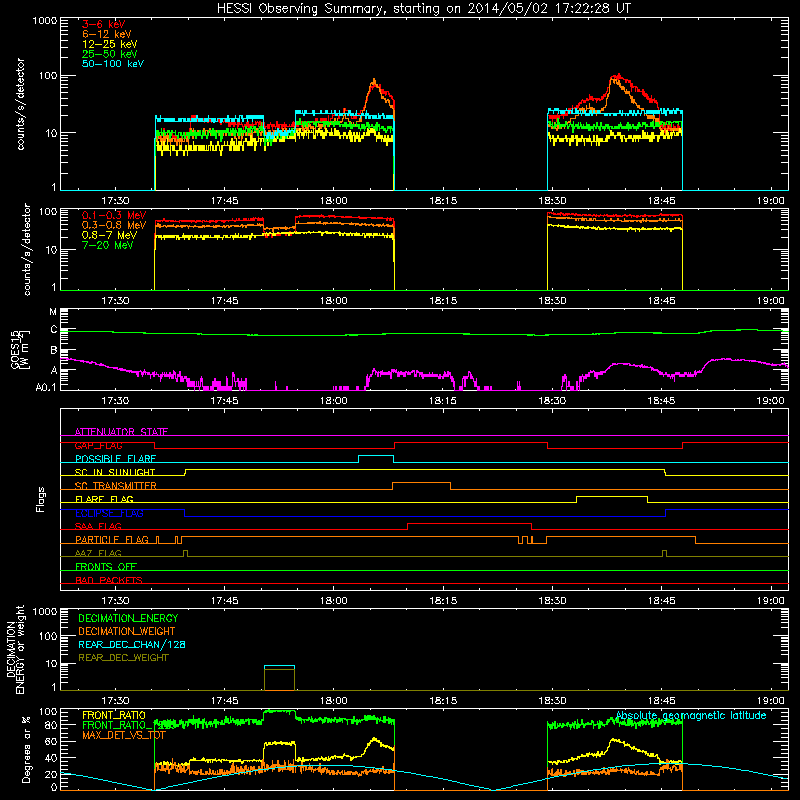Viewport: 800px width, 800px height.
Task: Click the C level label on GOES axis
Action: pyautogui.click(x=54, y=330)
